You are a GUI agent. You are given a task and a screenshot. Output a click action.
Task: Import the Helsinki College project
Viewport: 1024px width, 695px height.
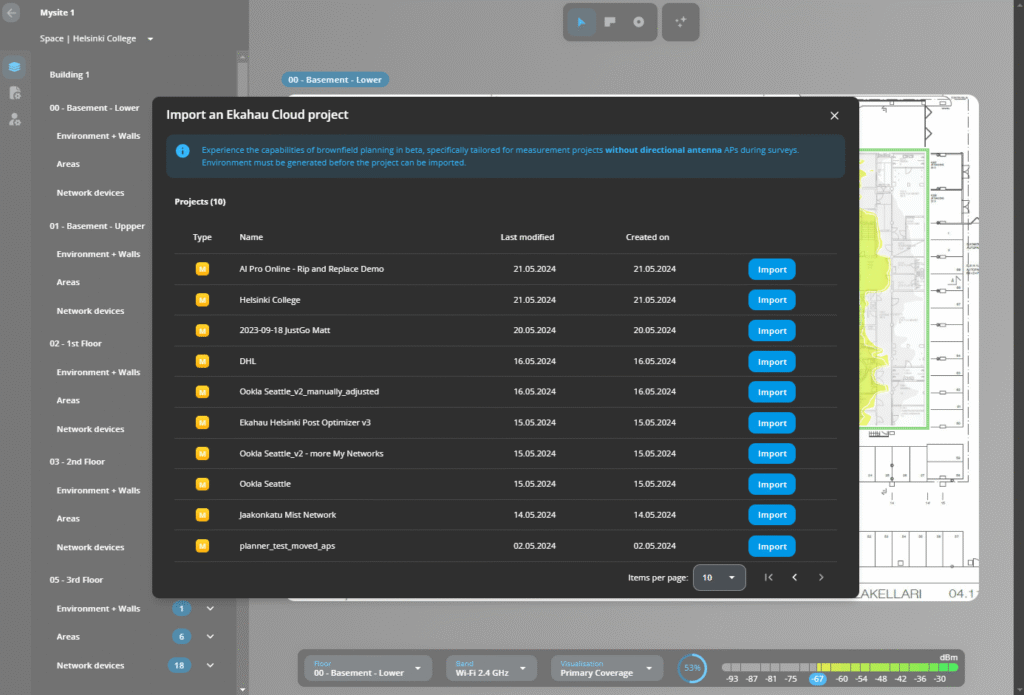(x=771, y=299)
